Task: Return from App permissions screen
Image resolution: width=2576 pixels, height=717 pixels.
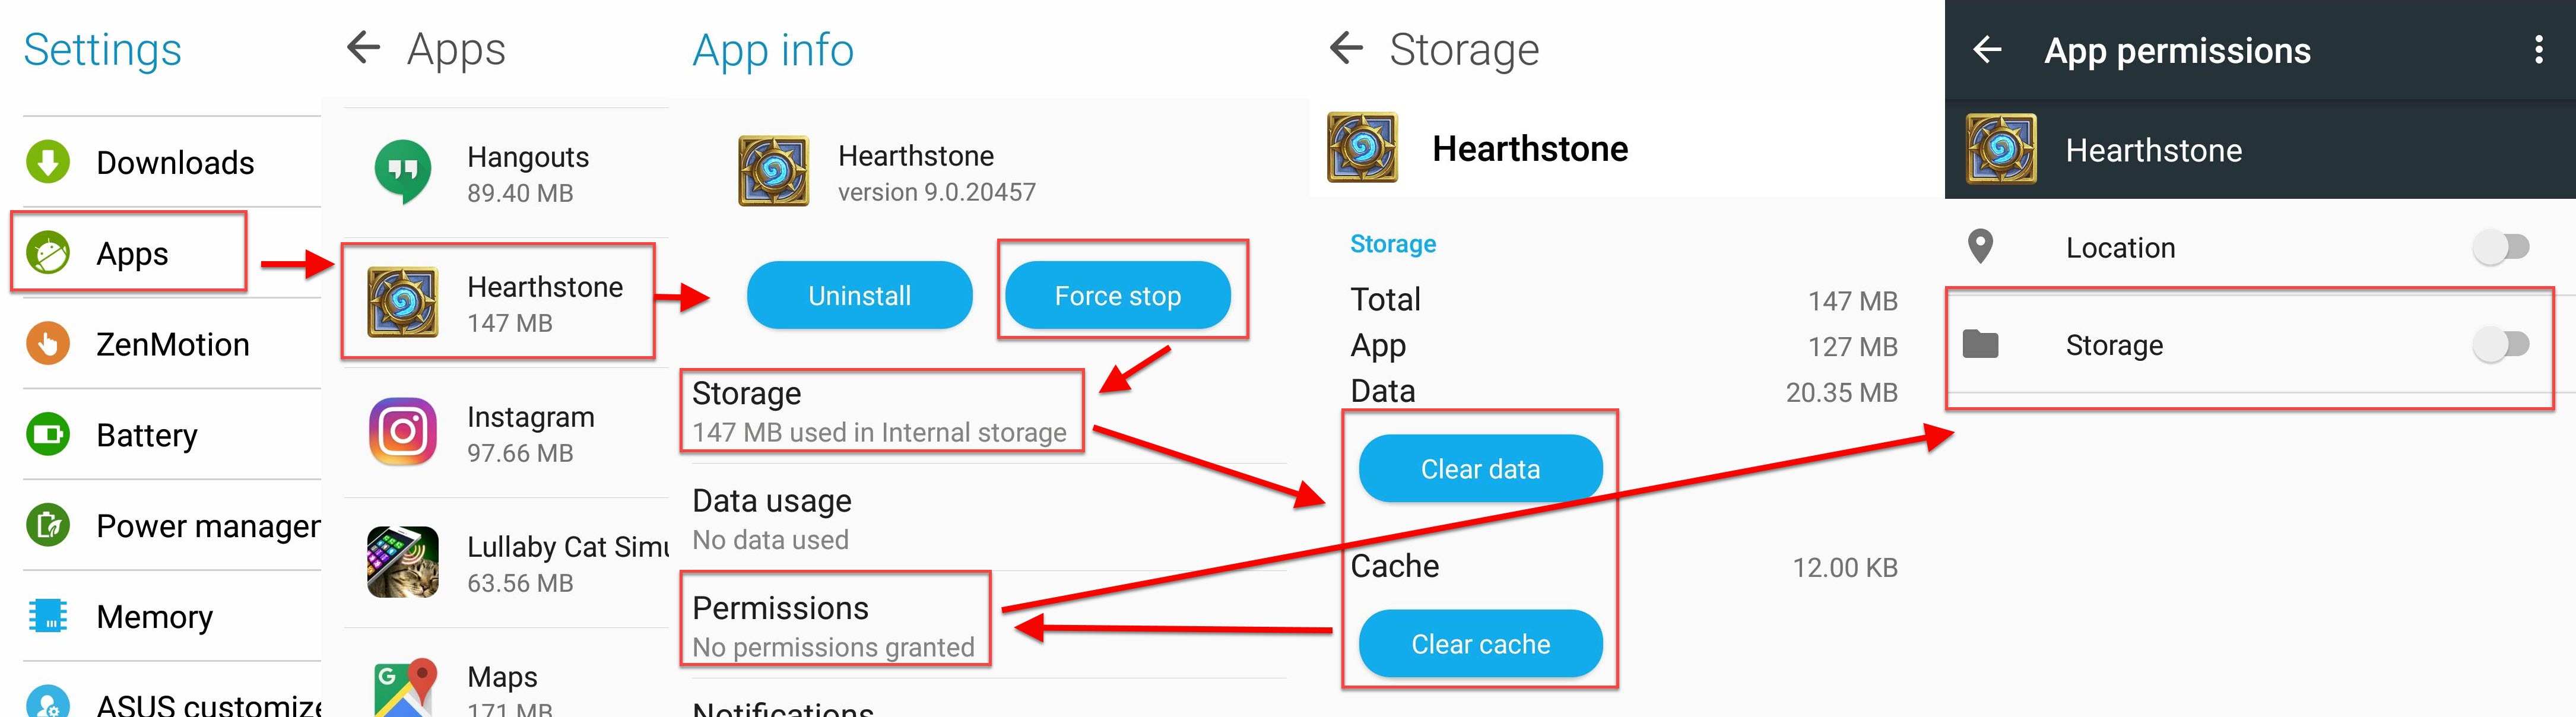Action: (x=1988, y=50)
